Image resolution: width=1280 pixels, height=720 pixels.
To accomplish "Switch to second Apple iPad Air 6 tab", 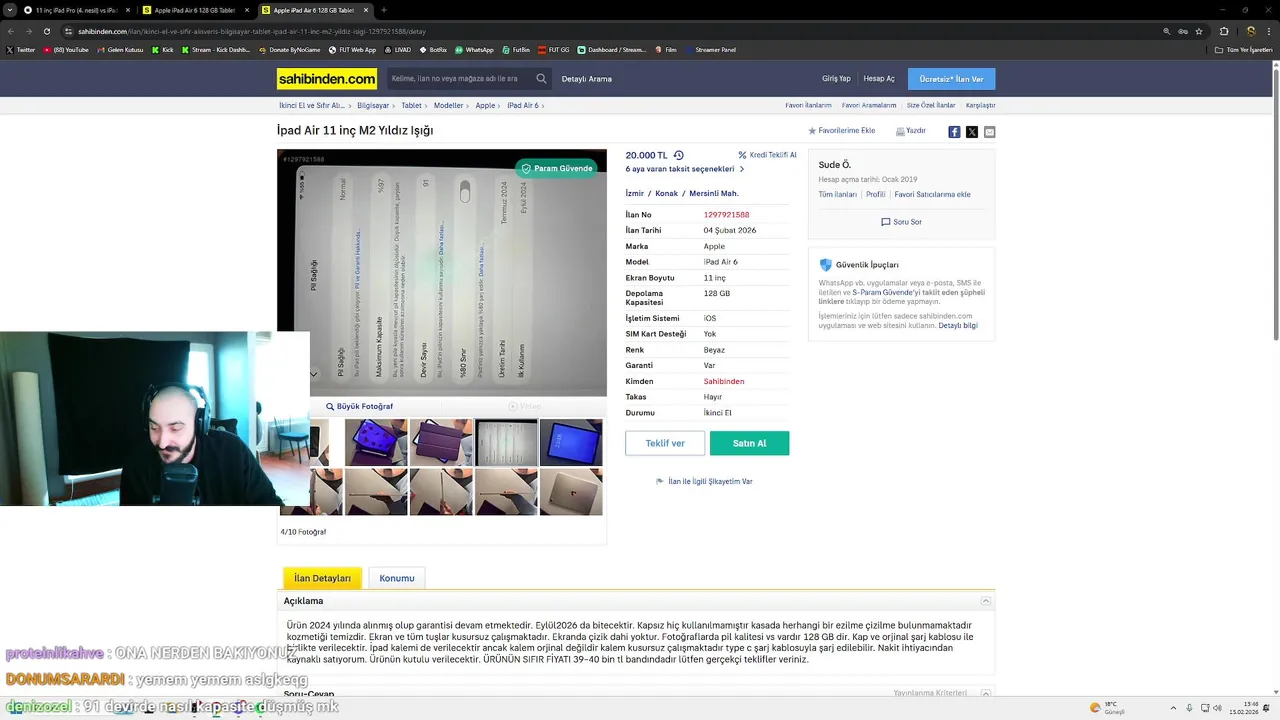I will (313, 10).
